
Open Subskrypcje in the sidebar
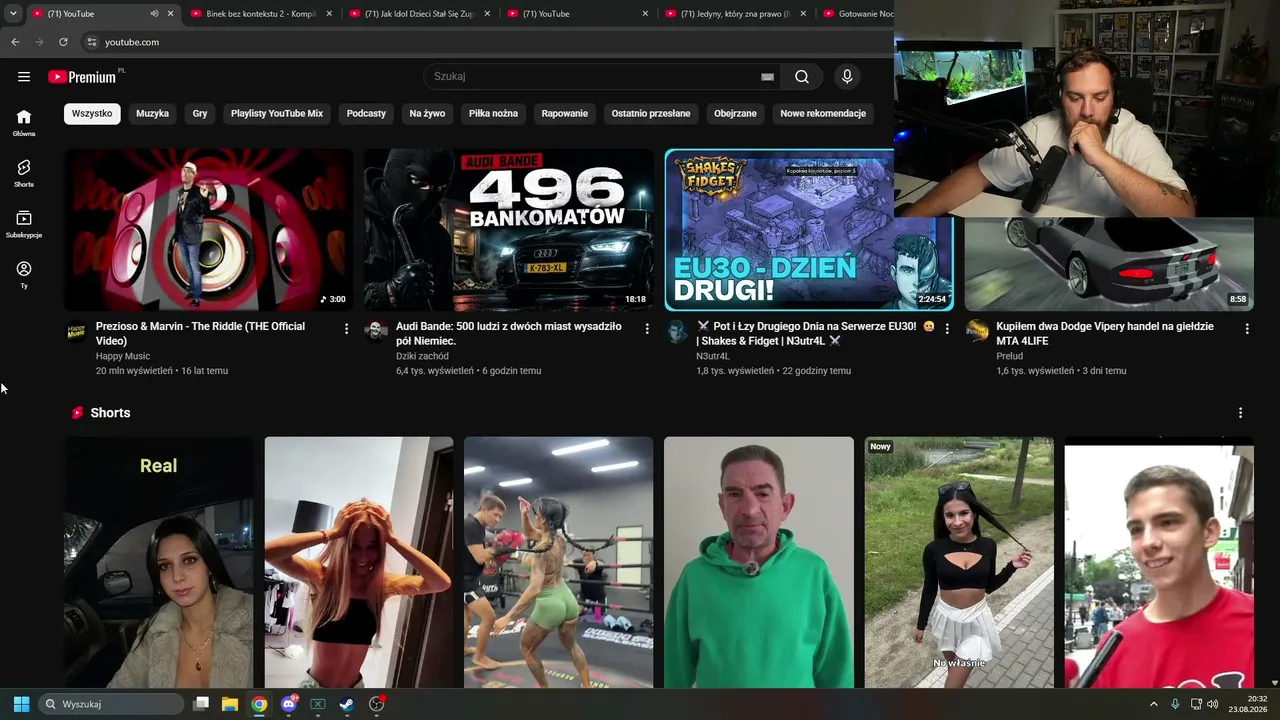[24, 224]
